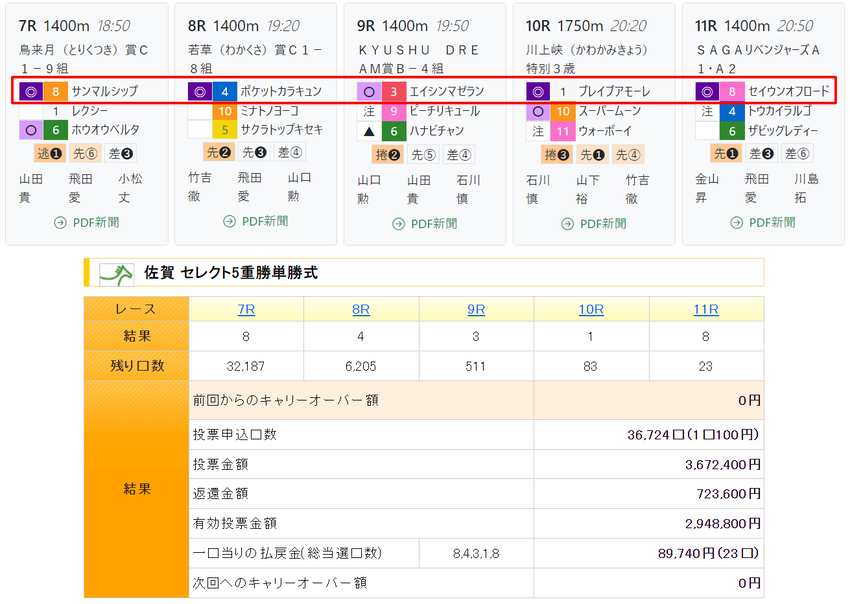Select horse name レクシー in 7R
The height and width of the screenshot is (604, 850).
(x=89, y=111)
